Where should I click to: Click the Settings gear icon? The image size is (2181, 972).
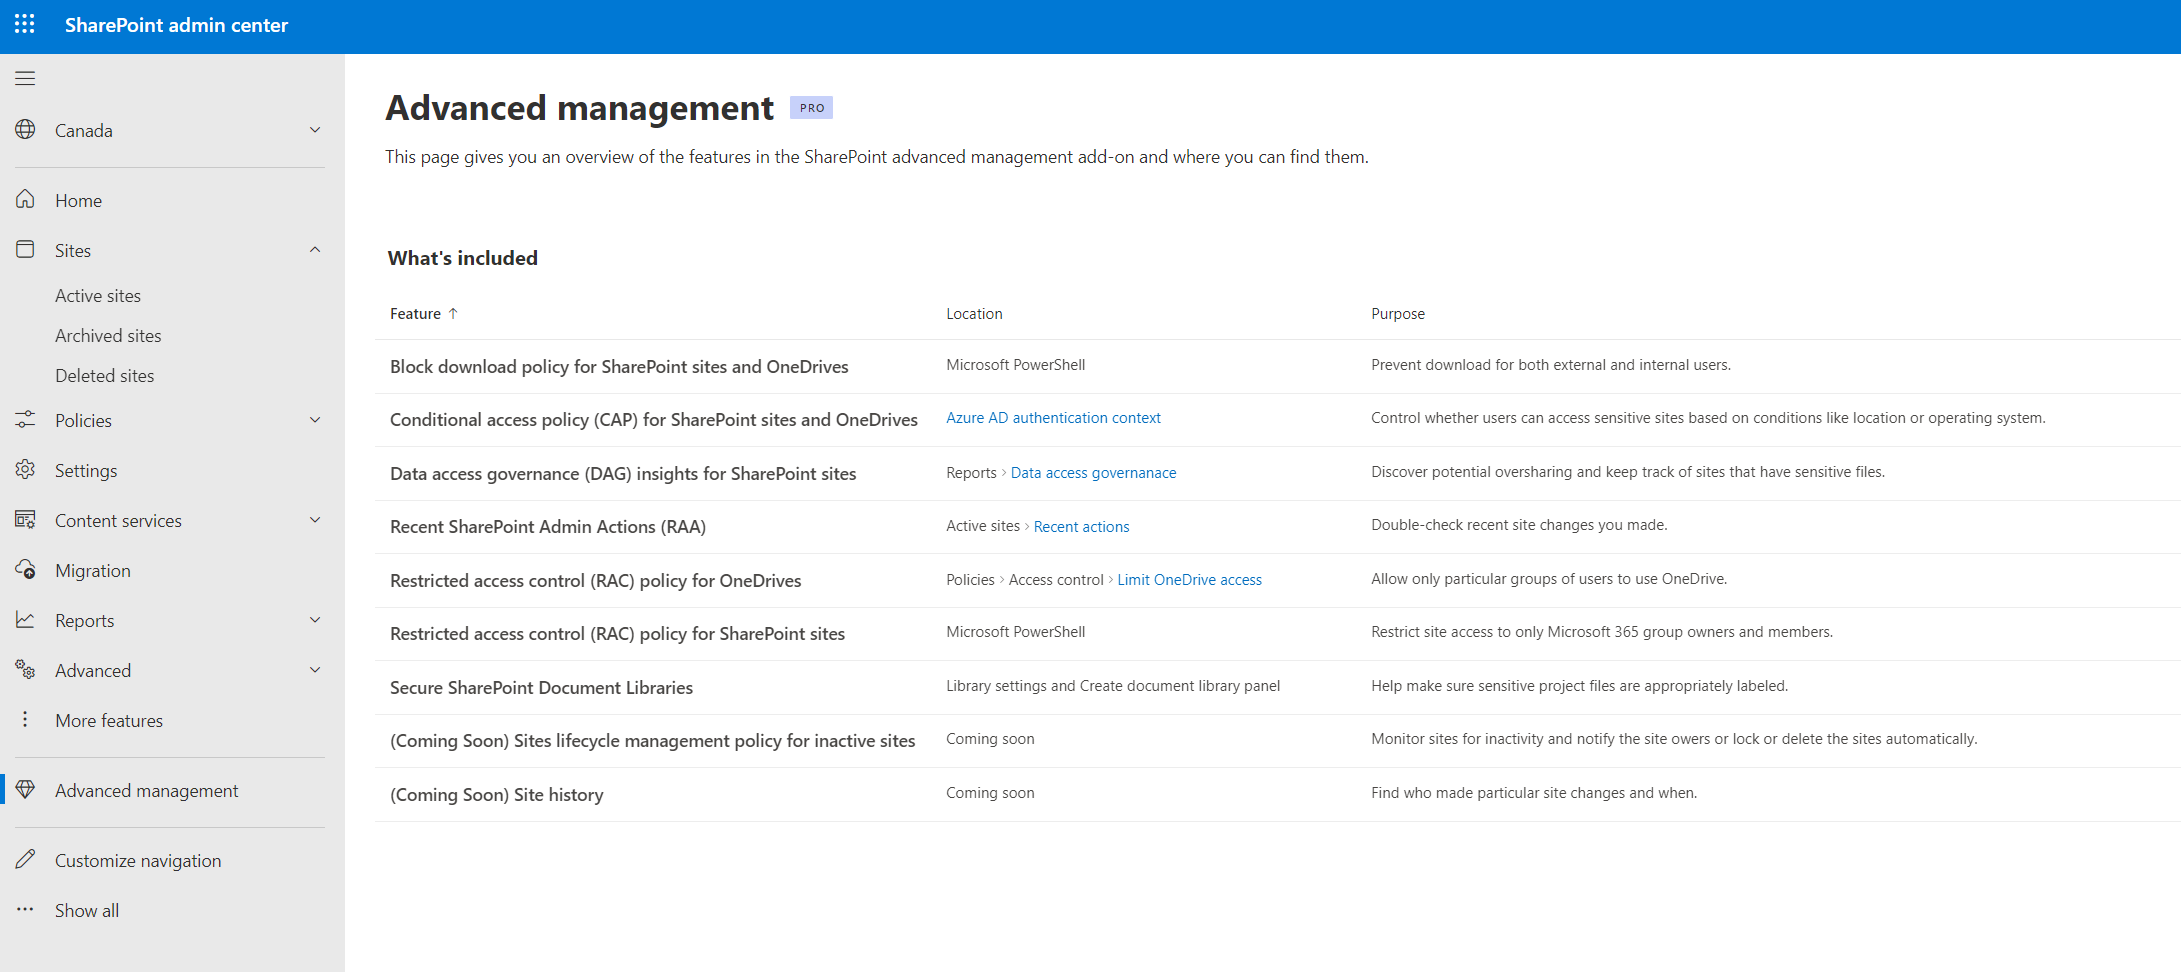pos(25,469)
